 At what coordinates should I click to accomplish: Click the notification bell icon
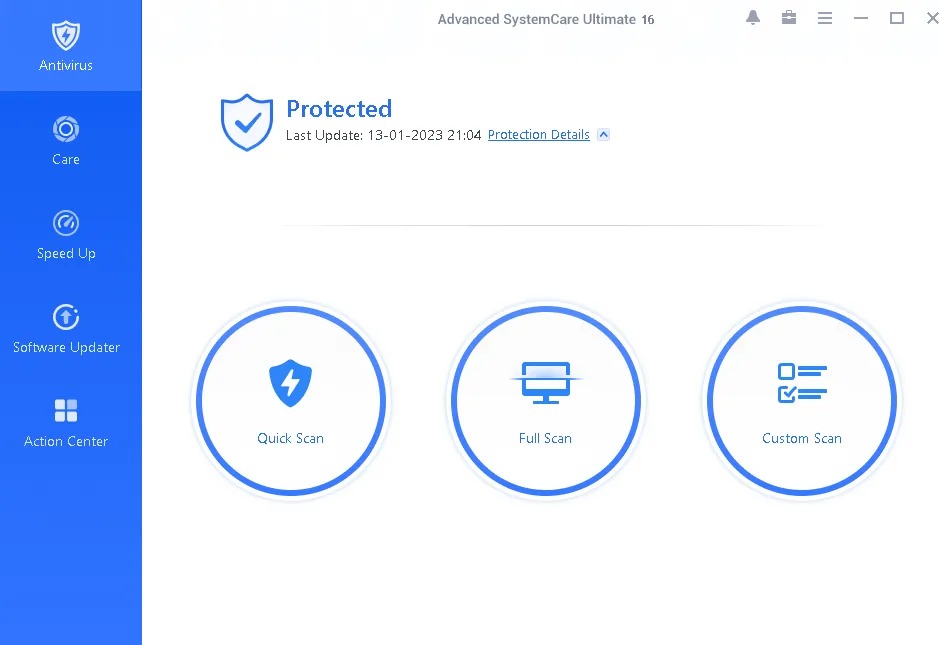coord(753,18)
